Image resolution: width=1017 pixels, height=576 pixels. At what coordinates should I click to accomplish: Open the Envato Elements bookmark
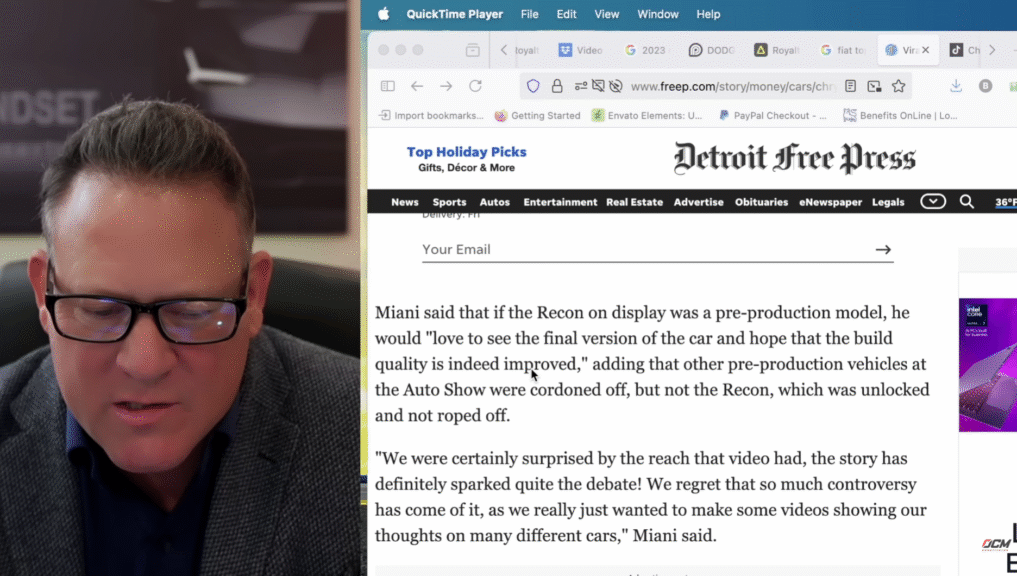[647, 116]
